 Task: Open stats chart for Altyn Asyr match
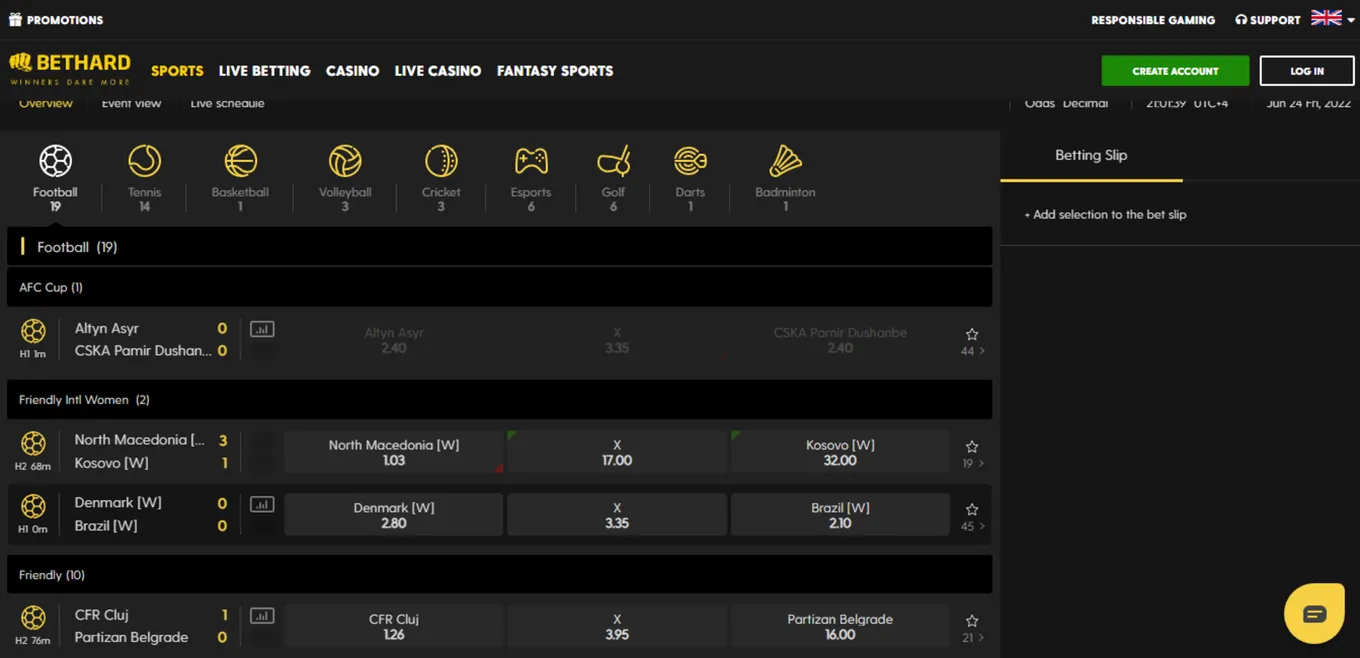pyautogui.click(x=262, y=329)
